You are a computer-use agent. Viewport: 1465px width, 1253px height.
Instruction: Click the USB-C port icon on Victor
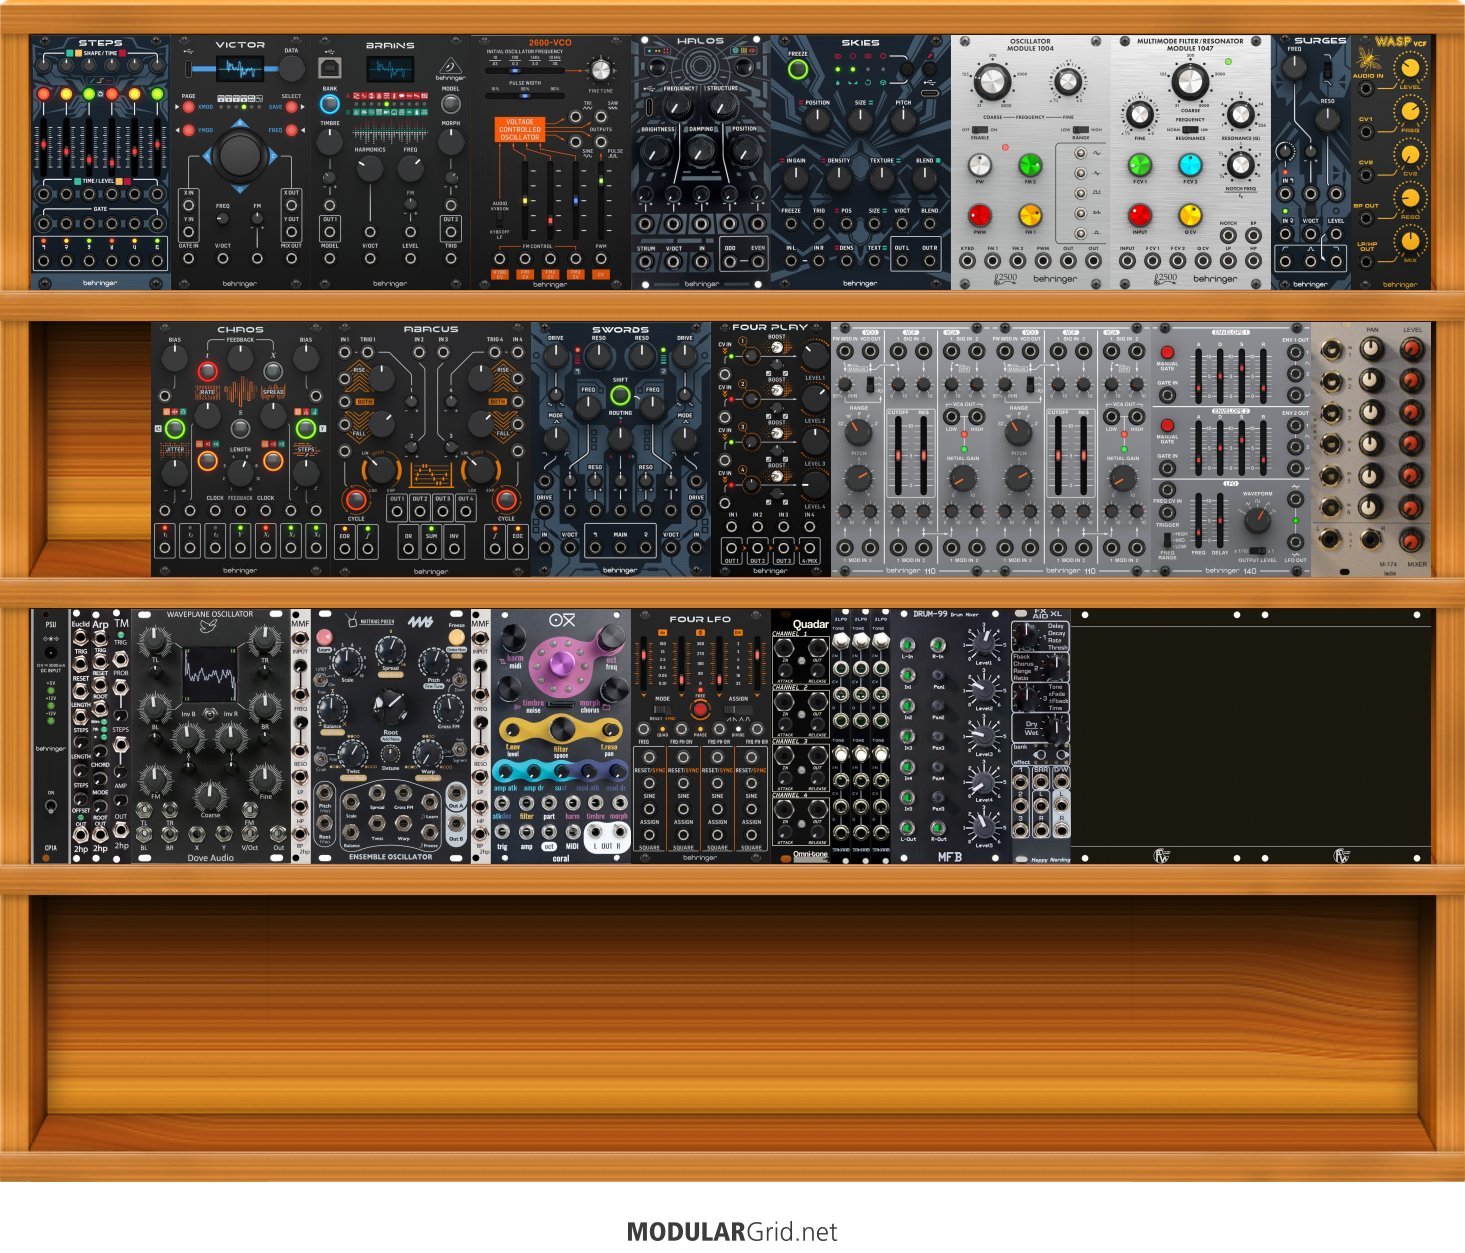189,68
